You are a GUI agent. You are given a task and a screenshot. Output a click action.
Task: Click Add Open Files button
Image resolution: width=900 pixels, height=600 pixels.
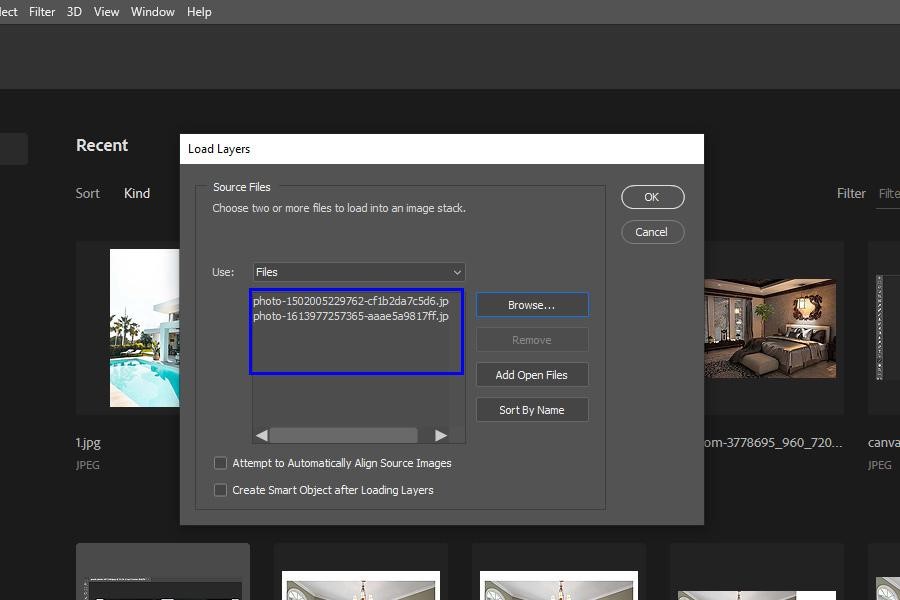click(x=532, y=375)
